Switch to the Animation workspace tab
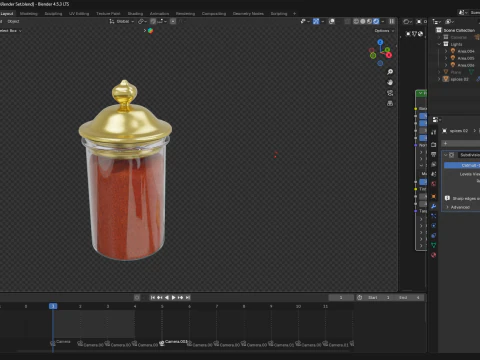480x360 pixels. point(159,14)
